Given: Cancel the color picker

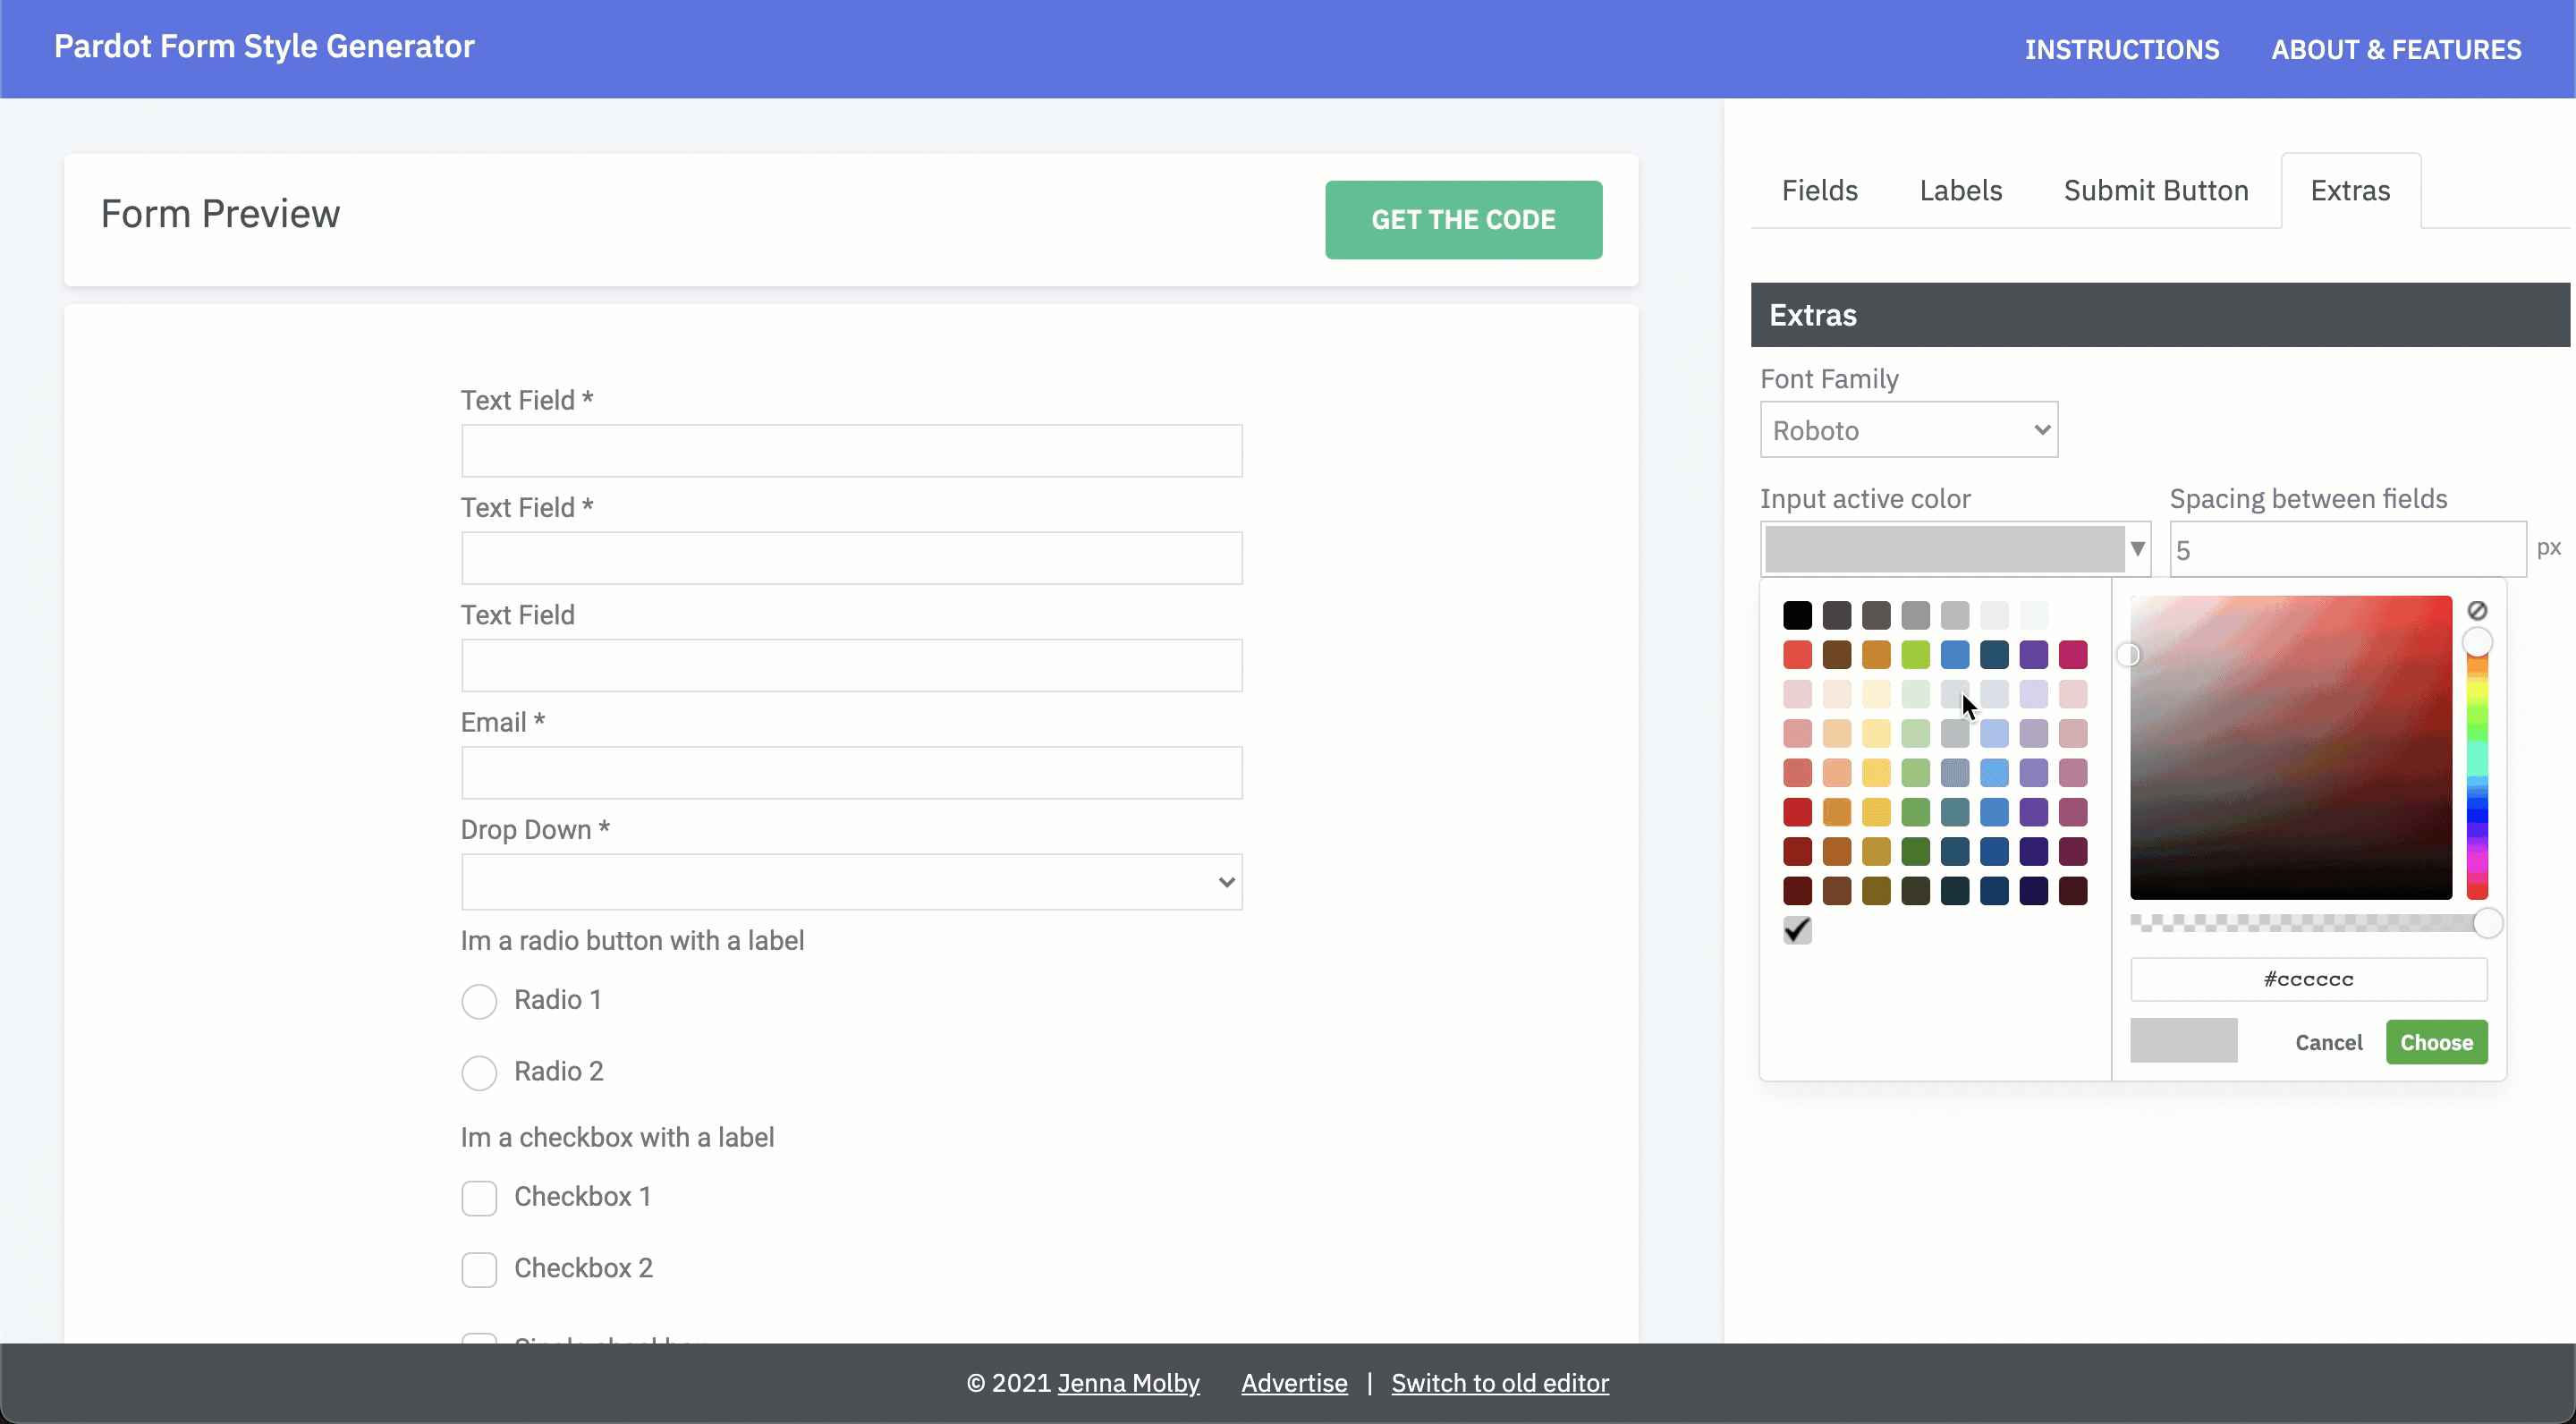Looking at the screenshot, I should pyautogui.click(x=2328, y=1041).
